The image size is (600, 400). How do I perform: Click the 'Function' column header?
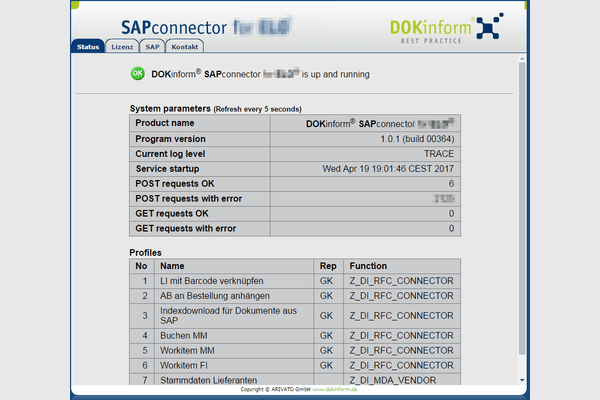pos(367,267)
